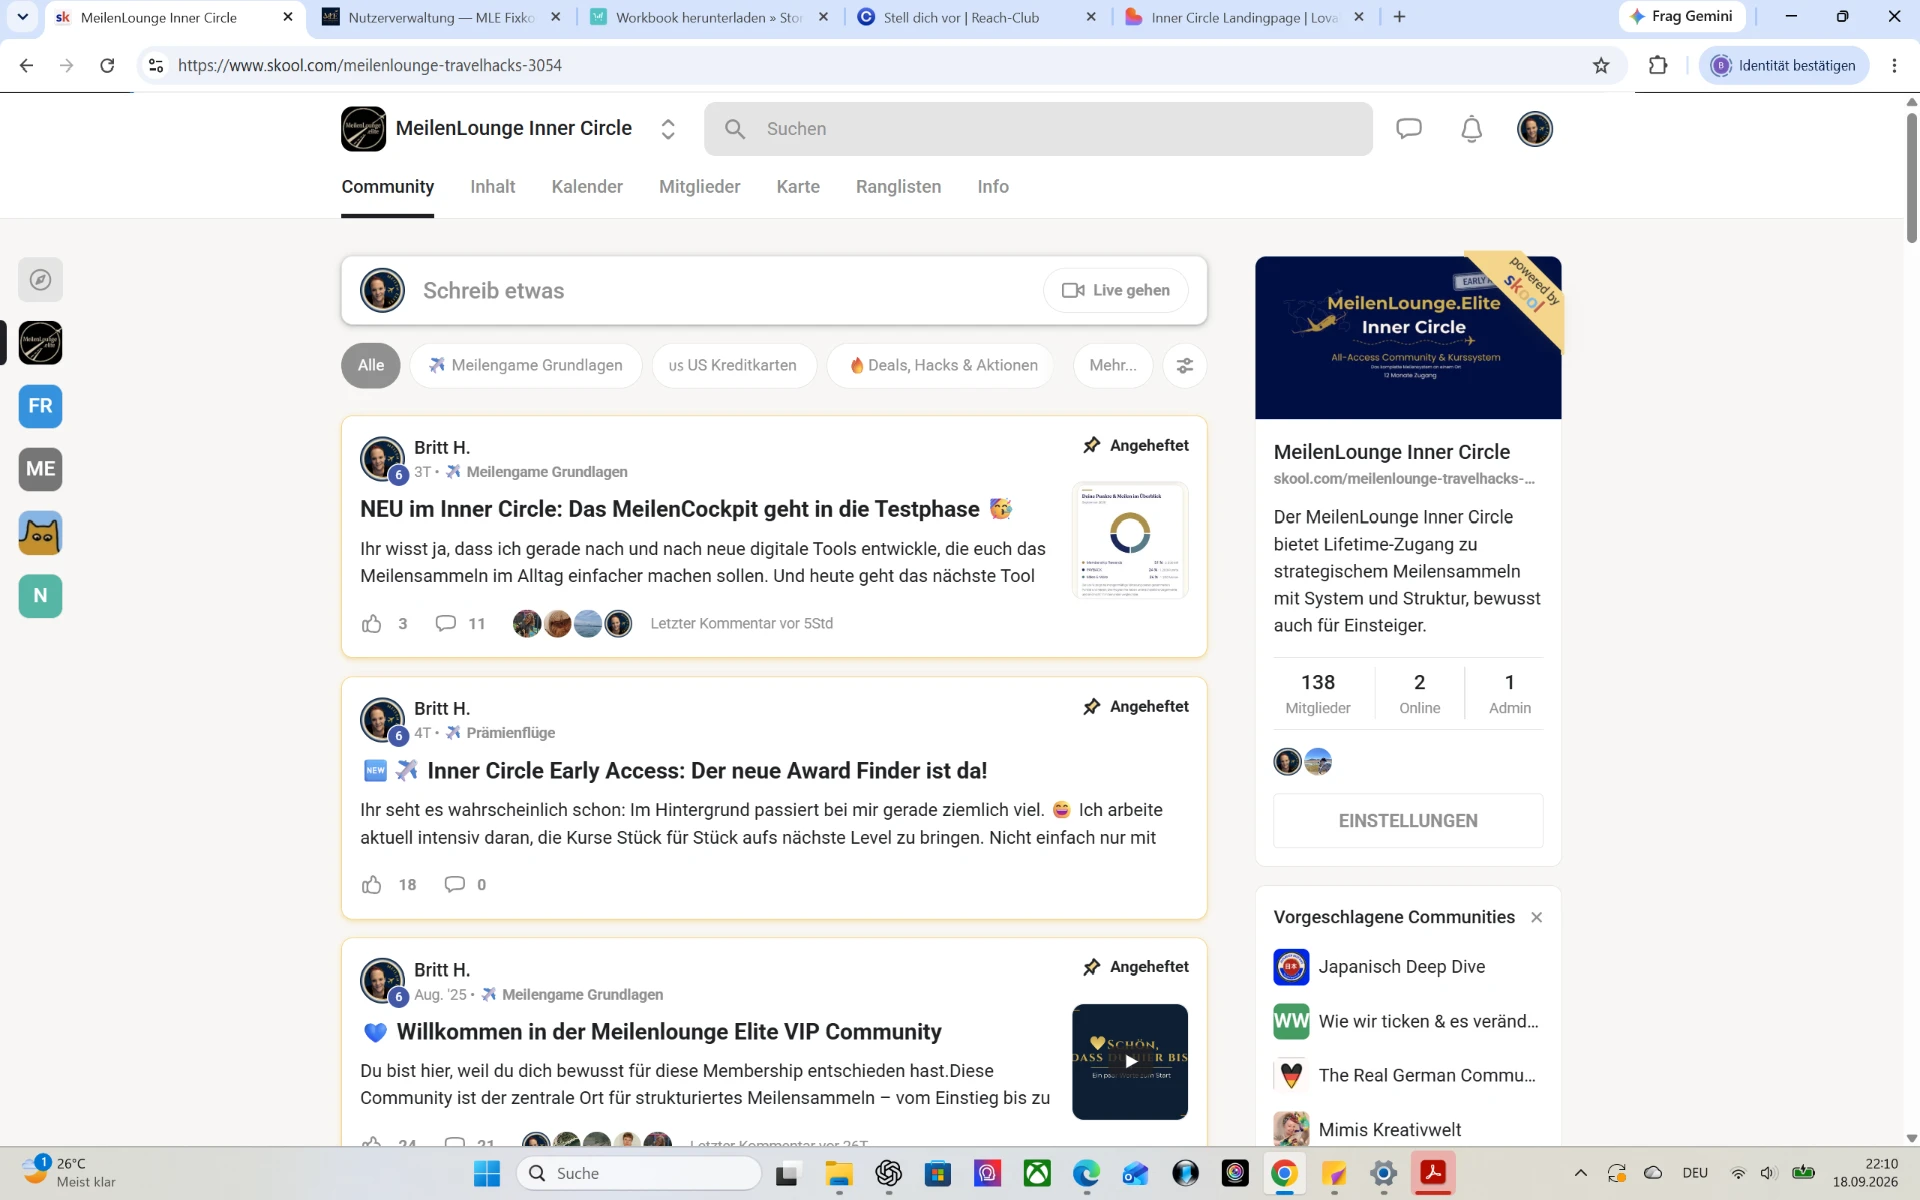1920x1200 pixels.
Task: Expand the community switcher arrows
Action: tap(668, 129)
